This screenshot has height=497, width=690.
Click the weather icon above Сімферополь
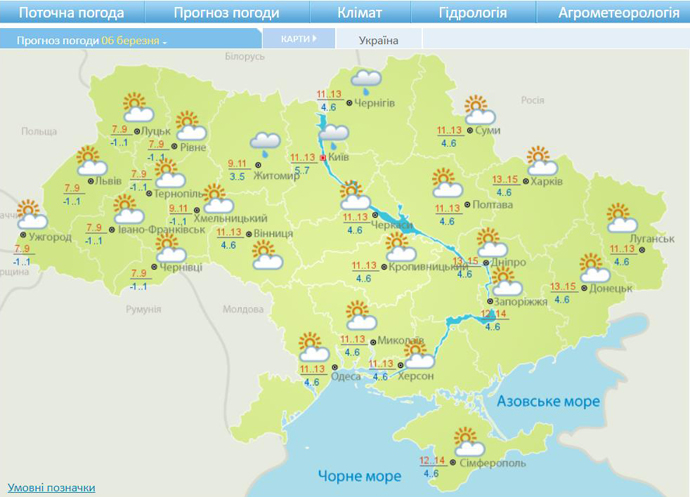coord(466,440)
